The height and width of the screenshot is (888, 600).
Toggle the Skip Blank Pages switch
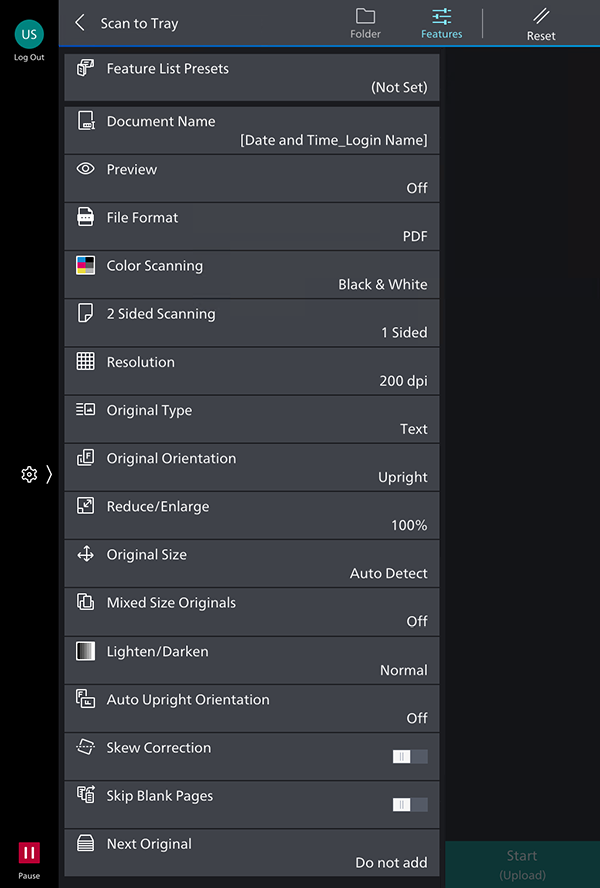pos(410,805)
